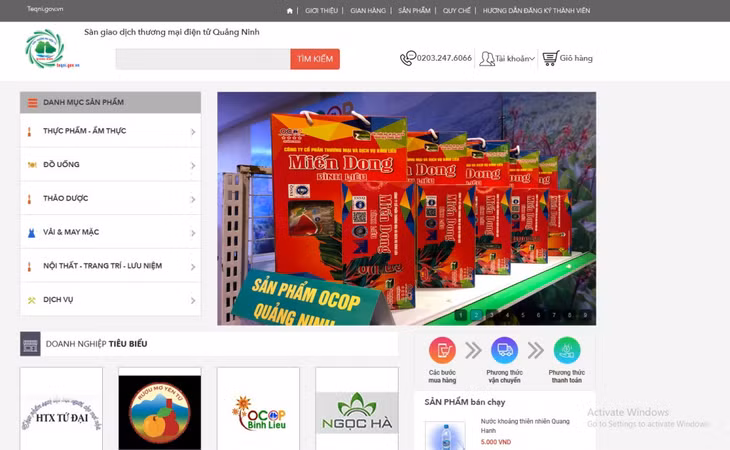Click the shopping cart icon

tap(550, 58)
